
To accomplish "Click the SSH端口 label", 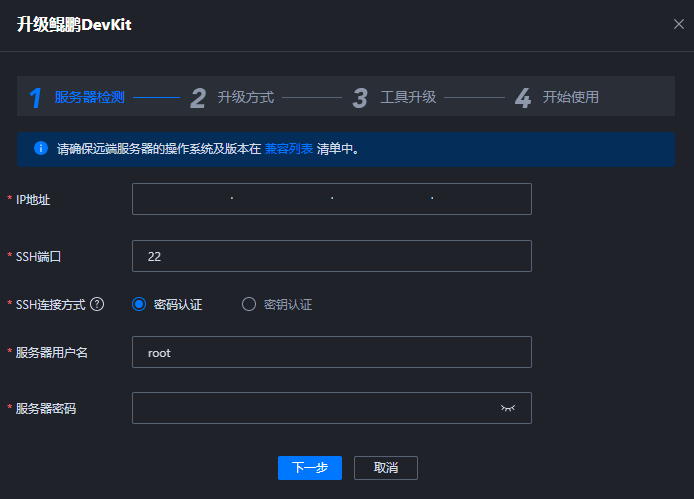I will [x=38, y=256].
